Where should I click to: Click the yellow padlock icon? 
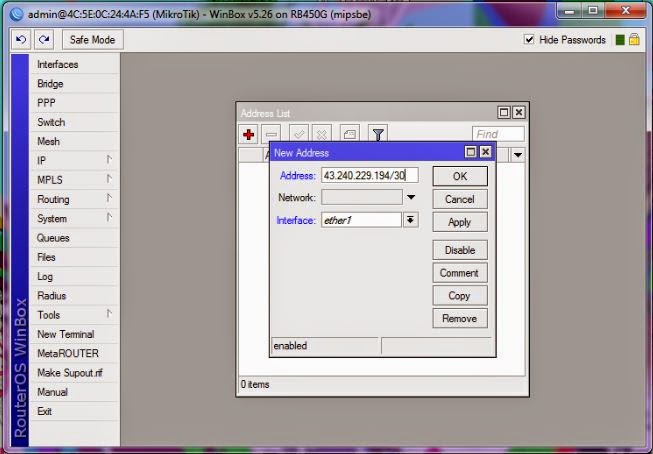click(634, 40)
